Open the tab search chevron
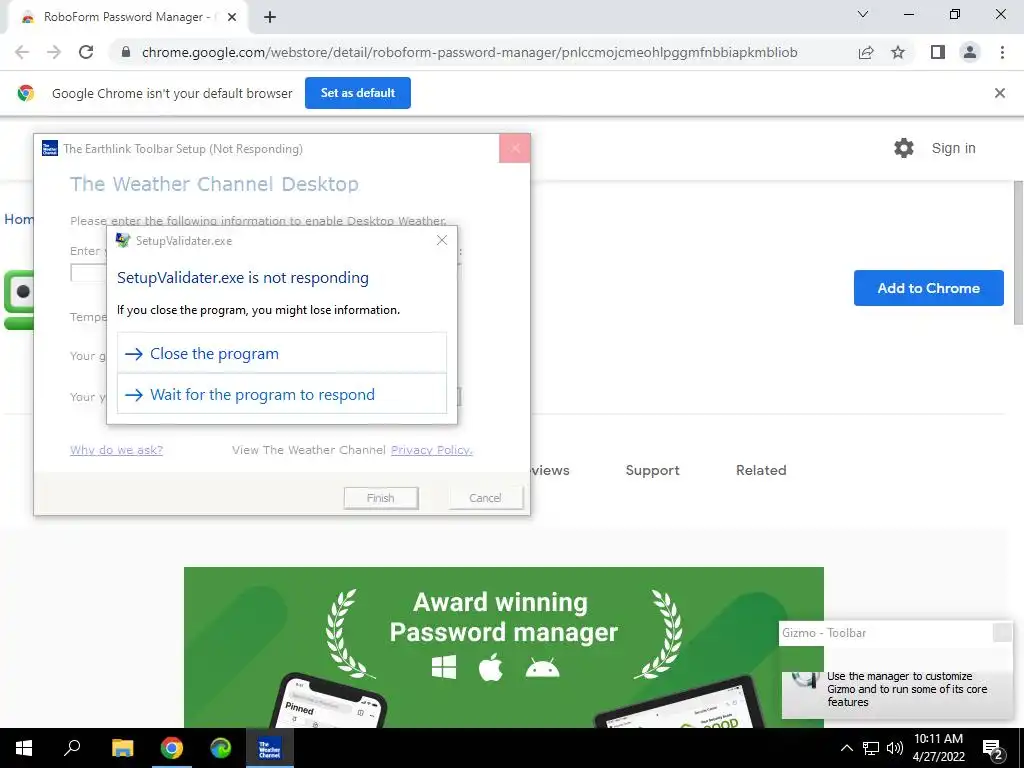 (863, 14)
